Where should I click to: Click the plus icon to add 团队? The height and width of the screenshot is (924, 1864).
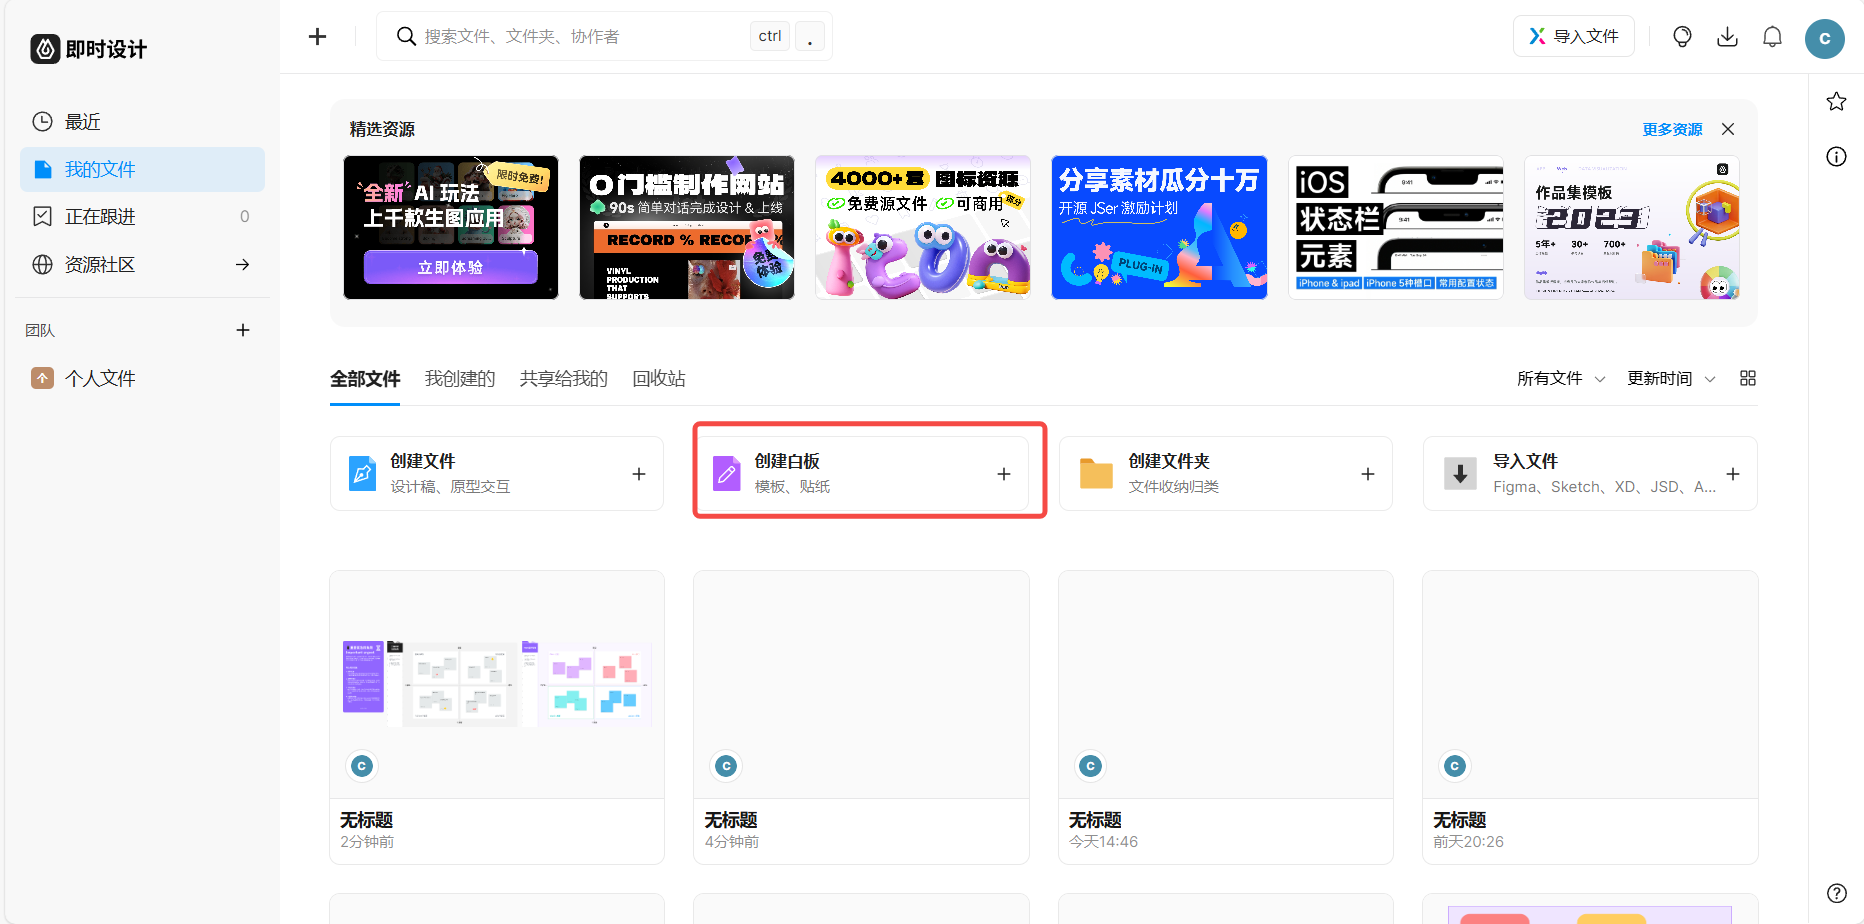pyautogui.click(x=243, y=330)
